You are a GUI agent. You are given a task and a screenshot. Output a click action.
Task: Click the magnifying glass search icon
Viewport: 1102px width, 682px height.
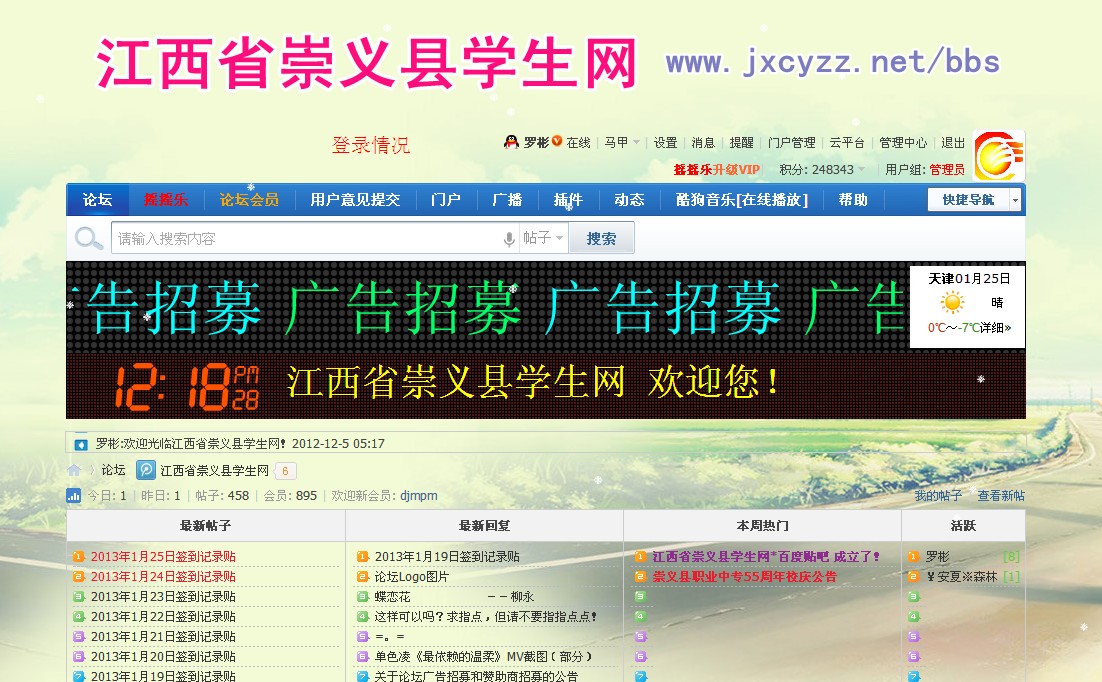click(x=89, y=238)
